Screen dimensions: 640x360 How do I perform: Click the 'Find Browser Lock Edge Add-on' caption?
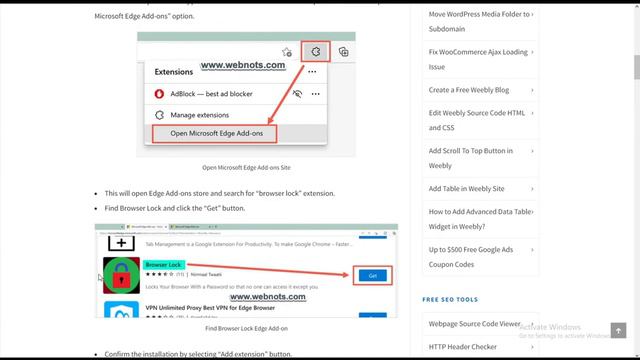tap(246, 328)
